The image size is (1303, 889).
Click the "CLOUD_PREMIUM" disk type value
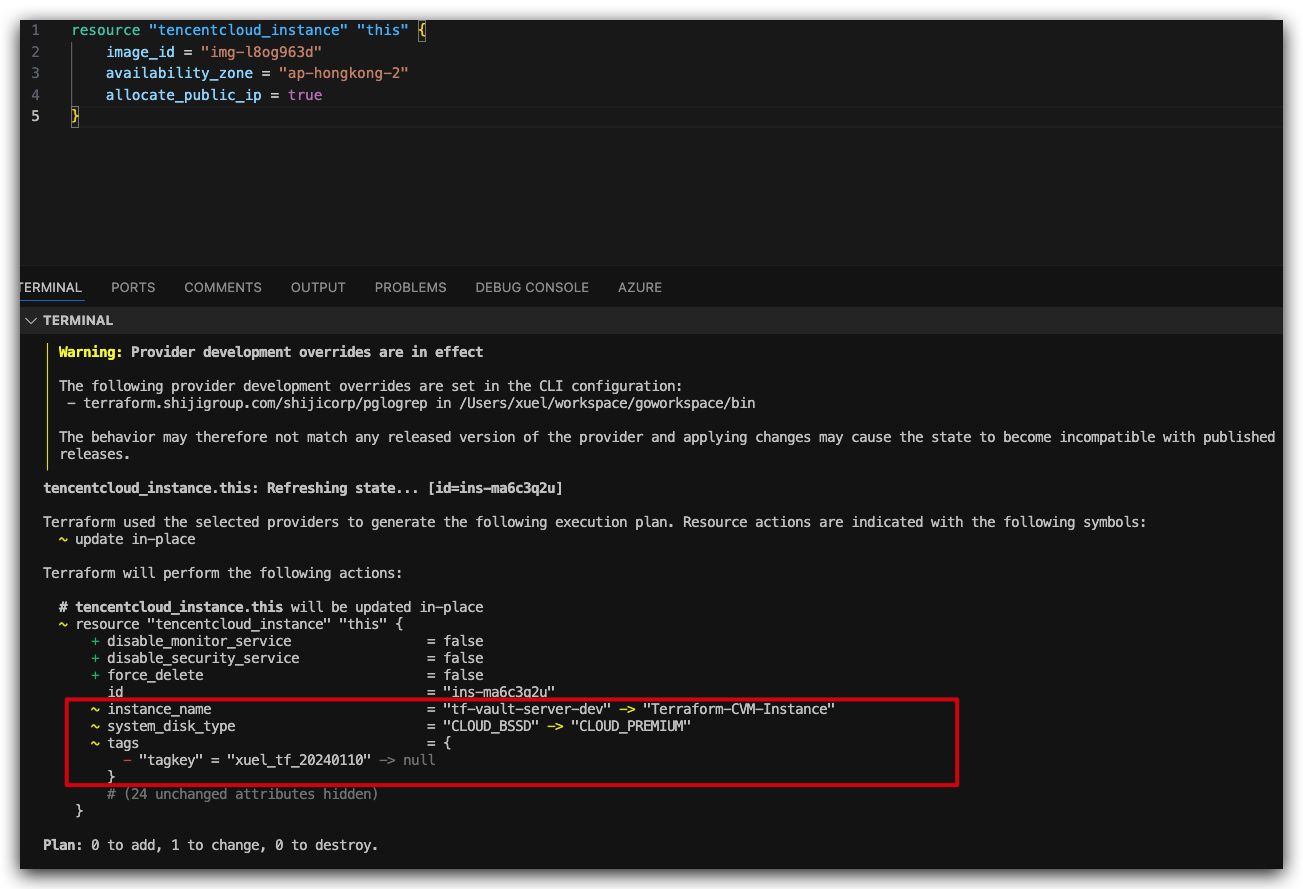click(630, 726)
